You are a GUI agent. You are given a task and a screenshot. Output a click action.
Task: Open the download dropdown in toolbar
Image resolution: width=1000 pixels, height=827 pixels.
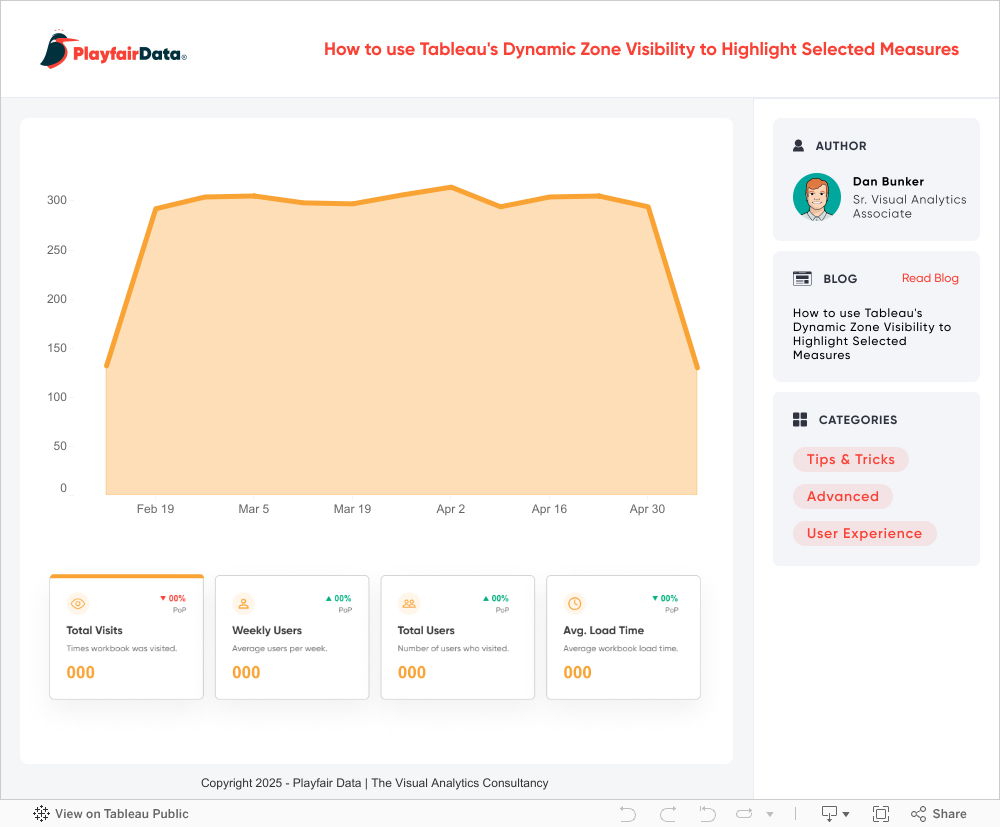pyautogui.click(x=834, y=814)
